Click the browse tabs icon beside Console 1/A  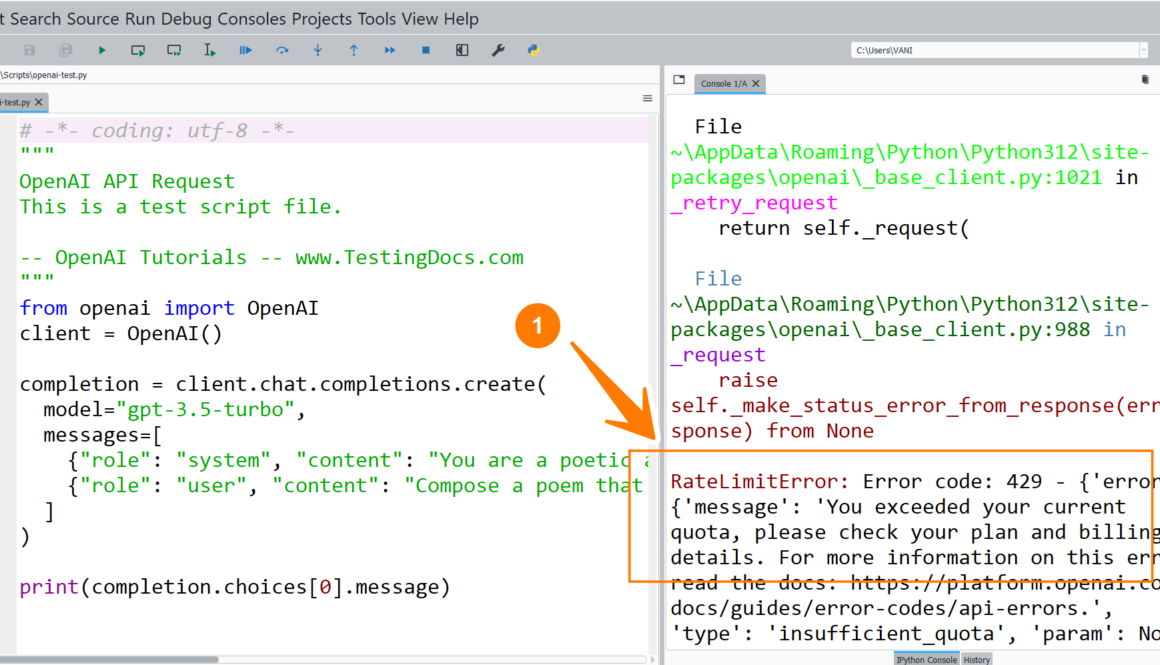coord(679,81)
